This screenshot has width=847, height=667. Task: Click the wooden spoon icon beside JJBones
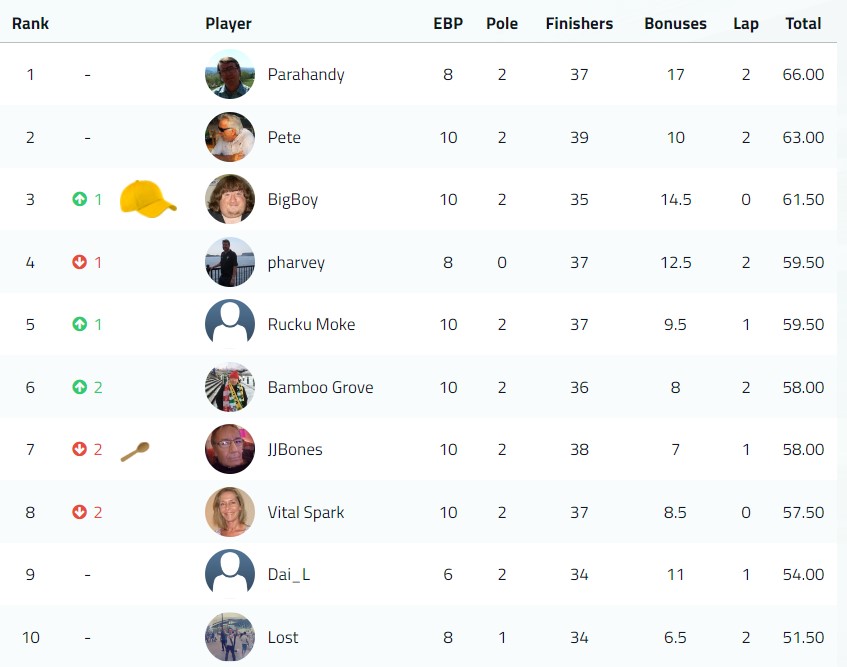[x=135, y=451]
